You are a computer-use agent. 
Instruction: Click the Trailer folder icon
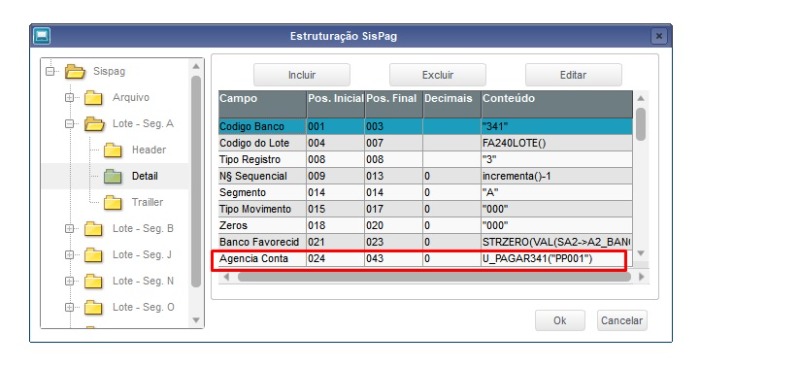113,202
